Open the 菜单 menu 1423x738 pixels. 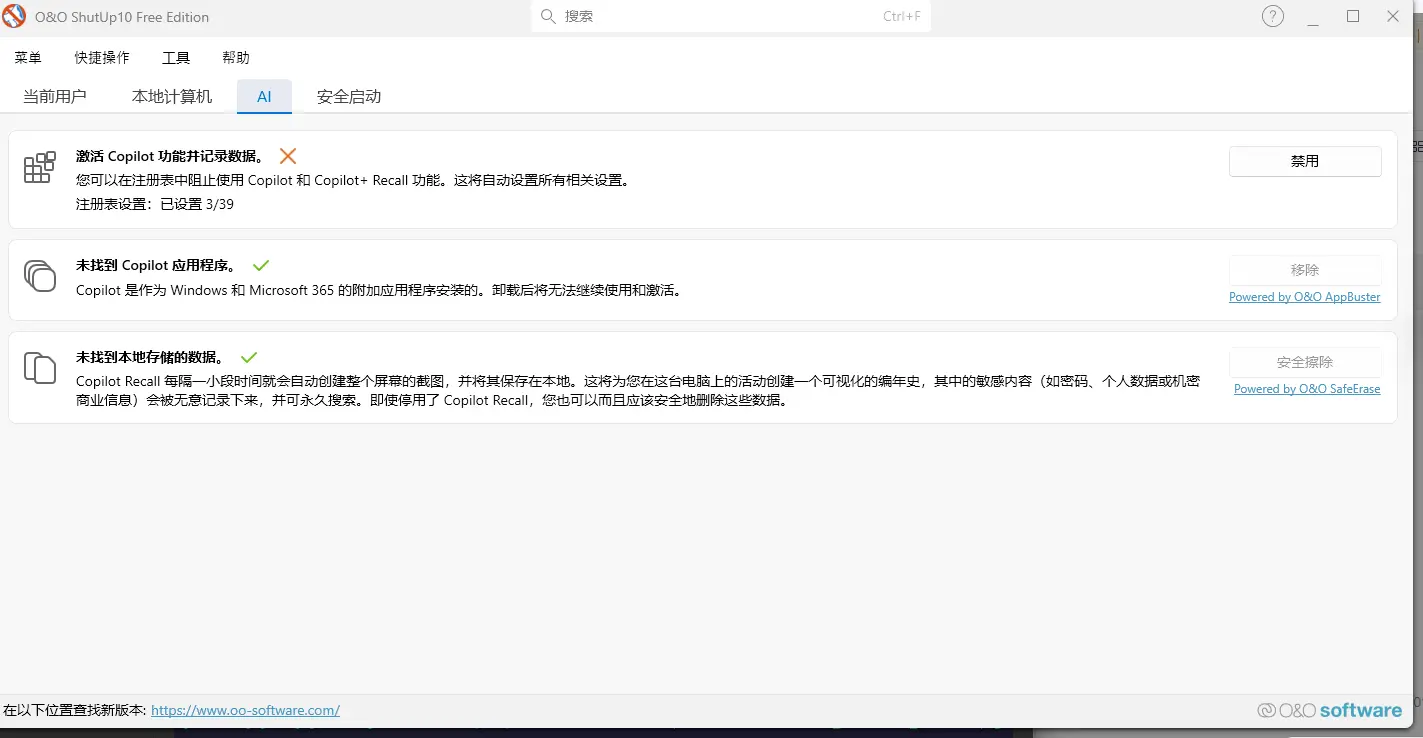[x=28, y=58]
